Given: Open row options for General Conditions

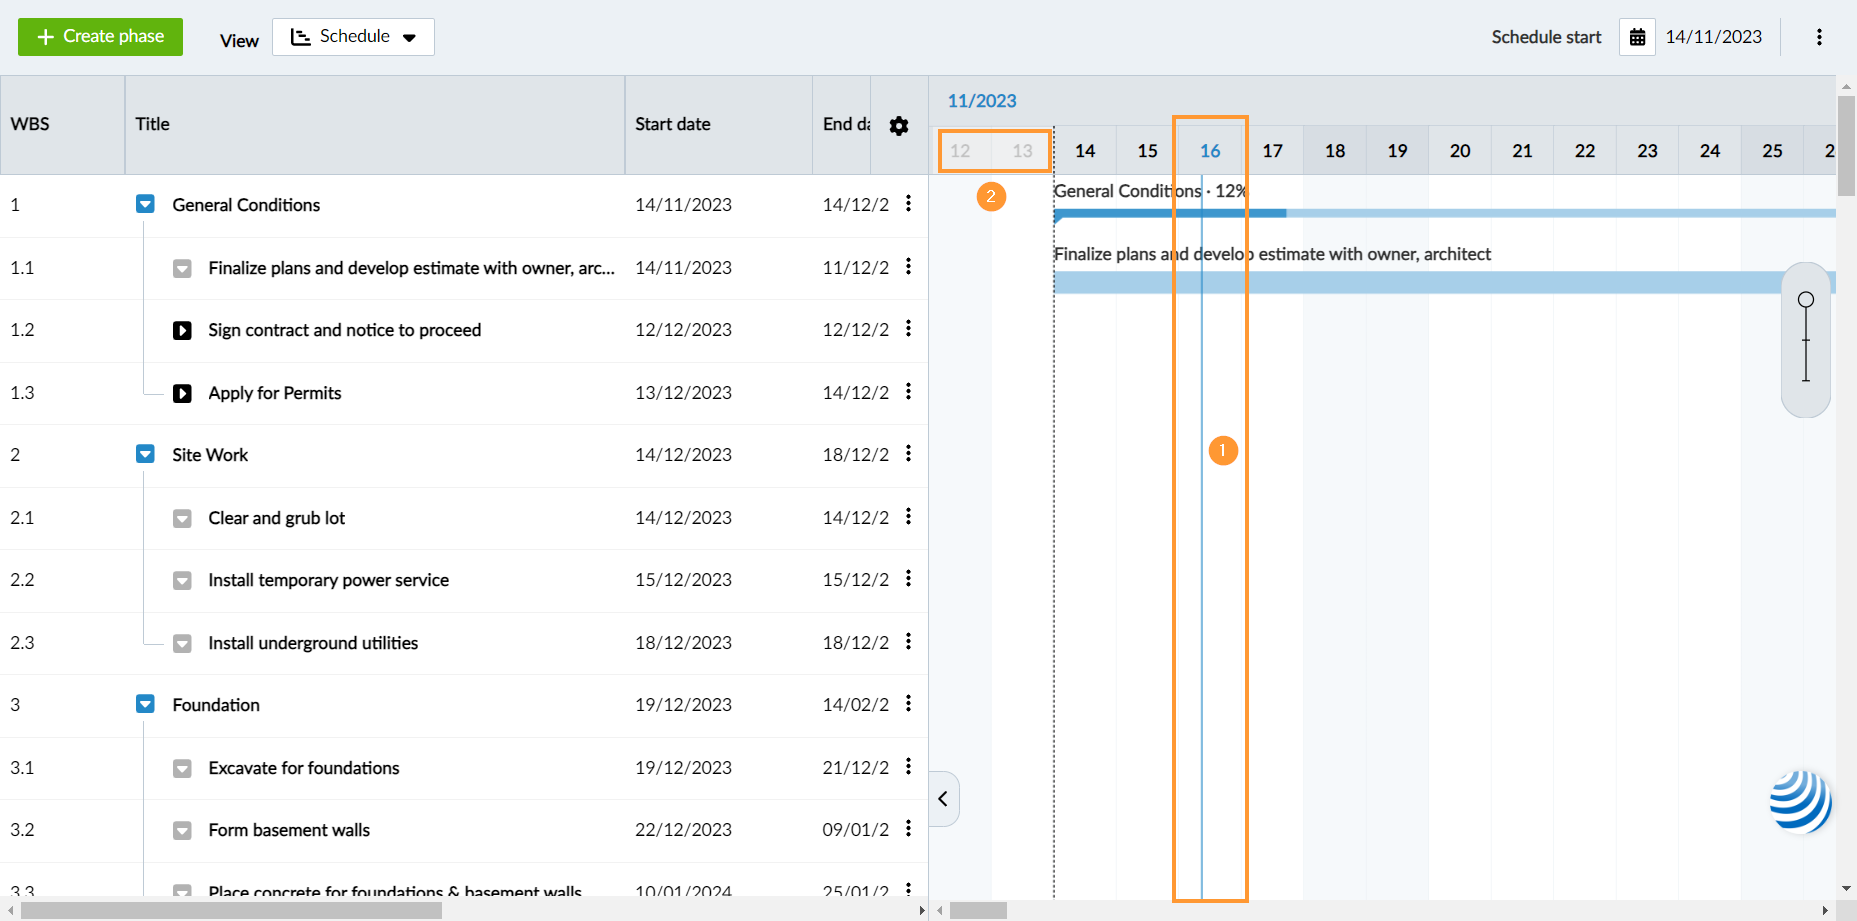Looking at the screenshot, I should point(908,204).
